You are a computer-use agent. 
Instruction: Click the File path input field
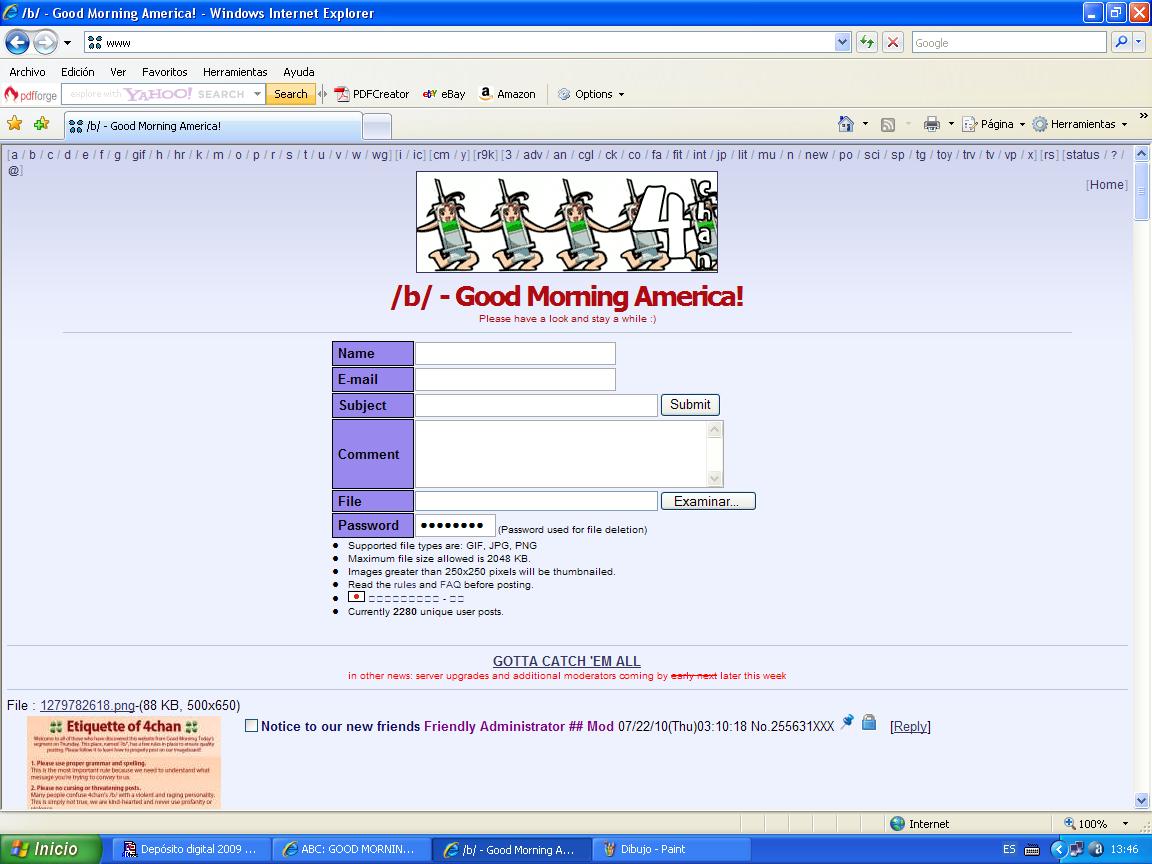(x=536, y=501)
